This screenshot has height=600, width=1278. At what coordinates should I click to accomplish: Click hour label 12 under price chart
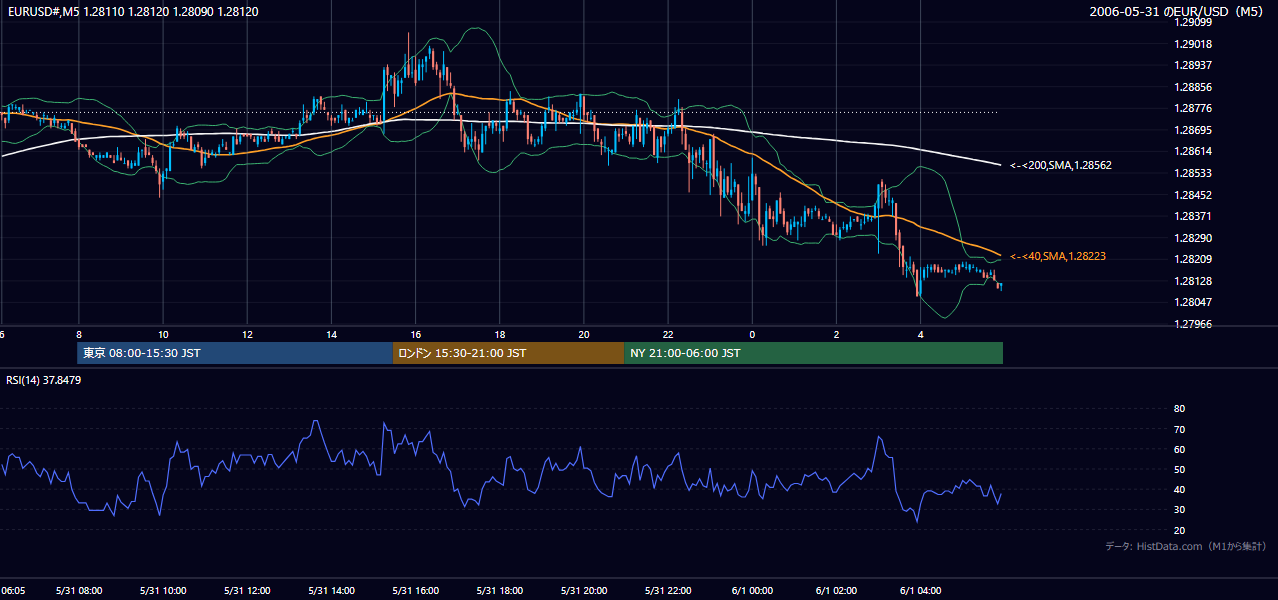click(x=247, y=334)
